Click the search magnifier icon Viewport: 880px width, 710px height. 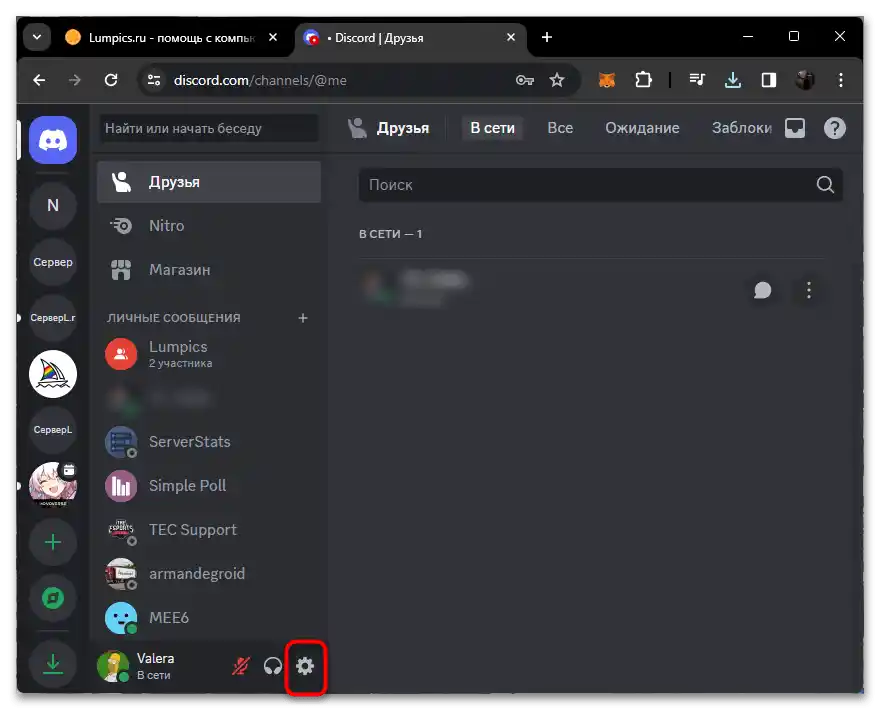[825, 184]
